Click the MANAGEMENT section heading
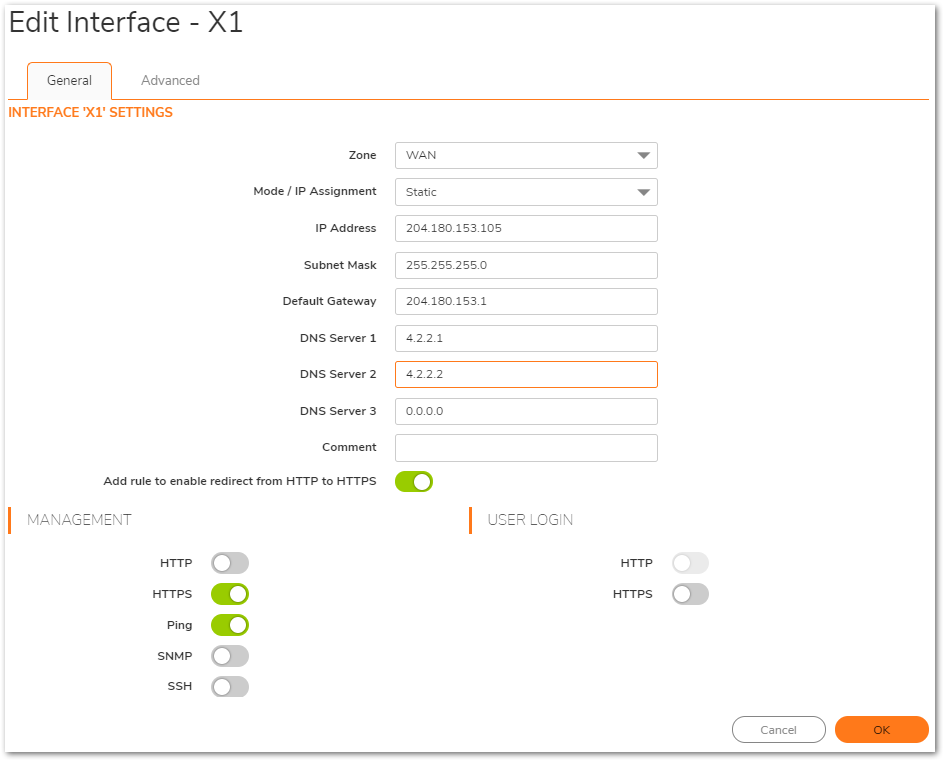The width and height of the screenshot is (944, 761). tap(79, 520)
